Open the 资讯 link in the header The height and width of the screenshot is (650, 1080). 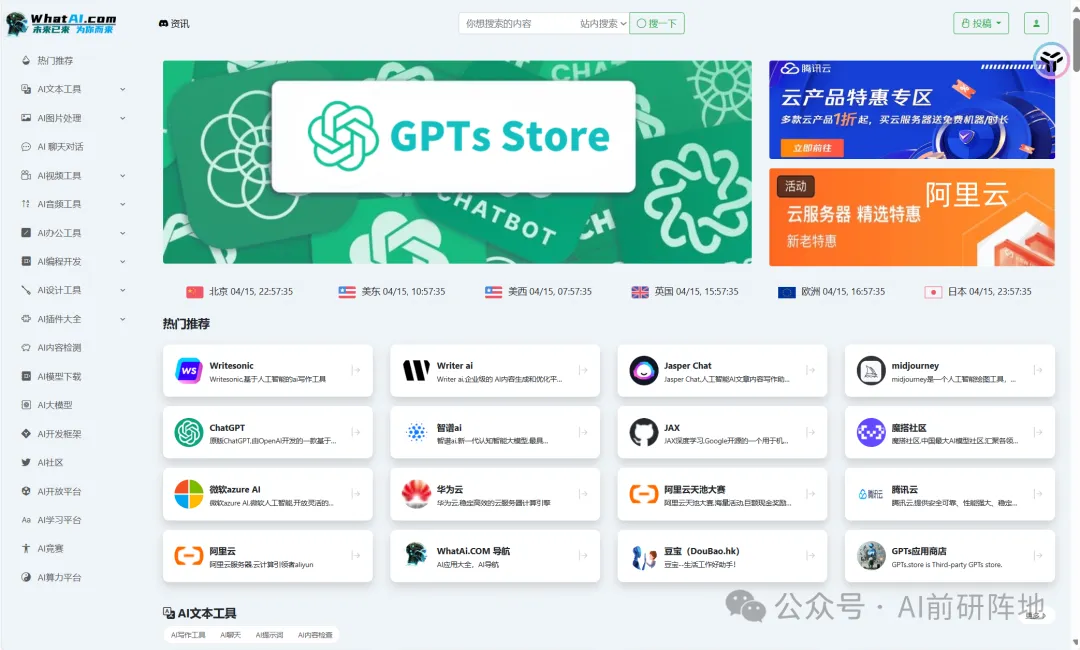[174, 23]
